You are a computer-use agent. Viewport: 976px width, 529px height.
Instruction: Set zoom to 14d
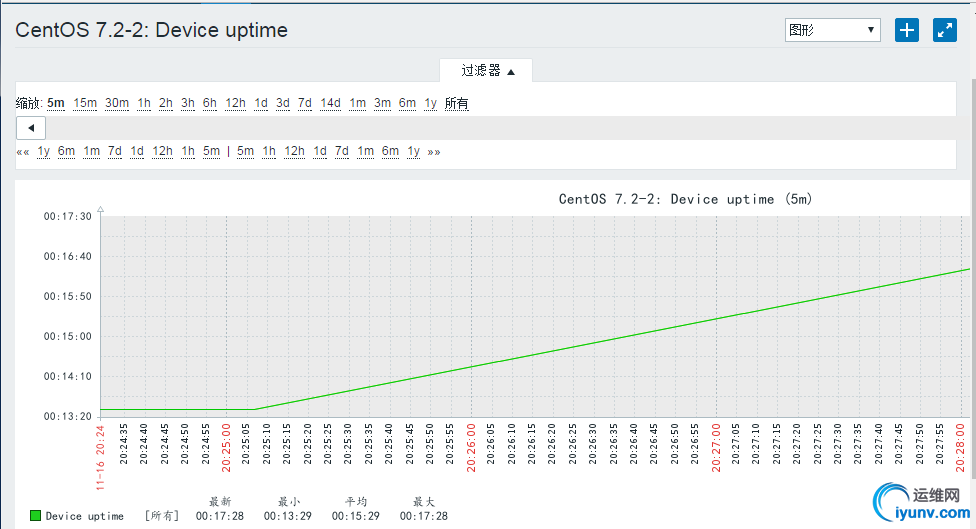(x=331, y=103)
